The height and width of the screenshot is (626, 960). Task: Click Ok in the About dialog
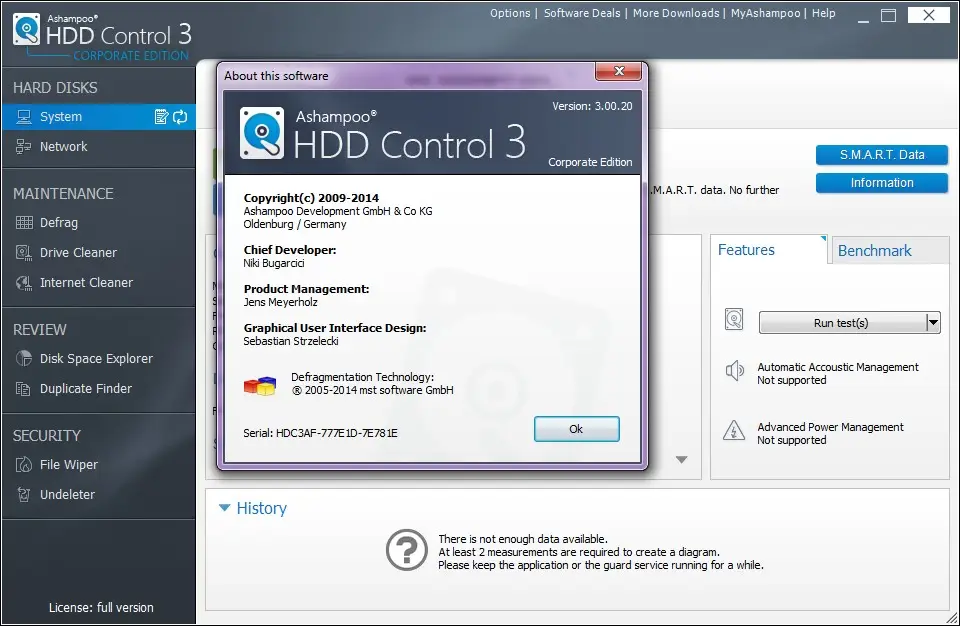tap(576, 429)
